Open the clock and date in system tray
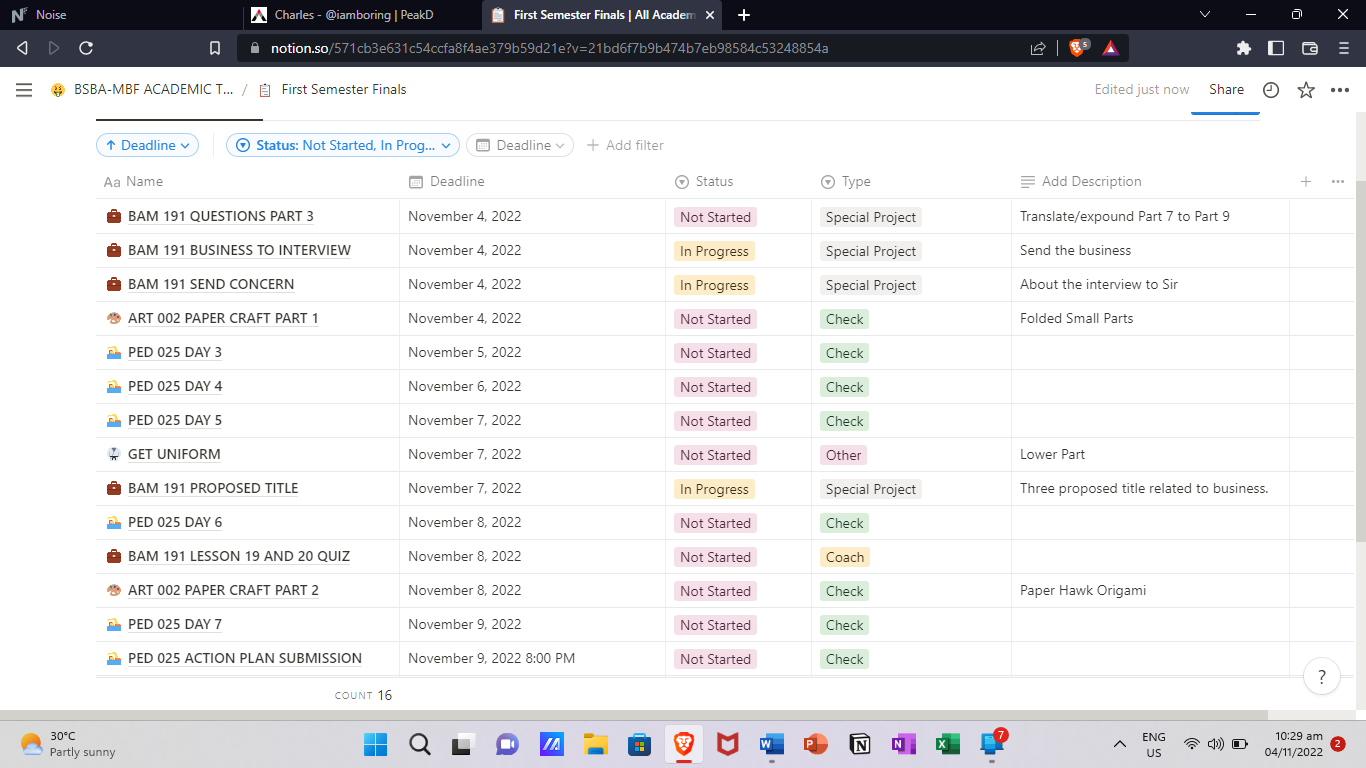The width and height of the screenshot is (1366, 768). pyautogui.click(x=1294, y=744)
